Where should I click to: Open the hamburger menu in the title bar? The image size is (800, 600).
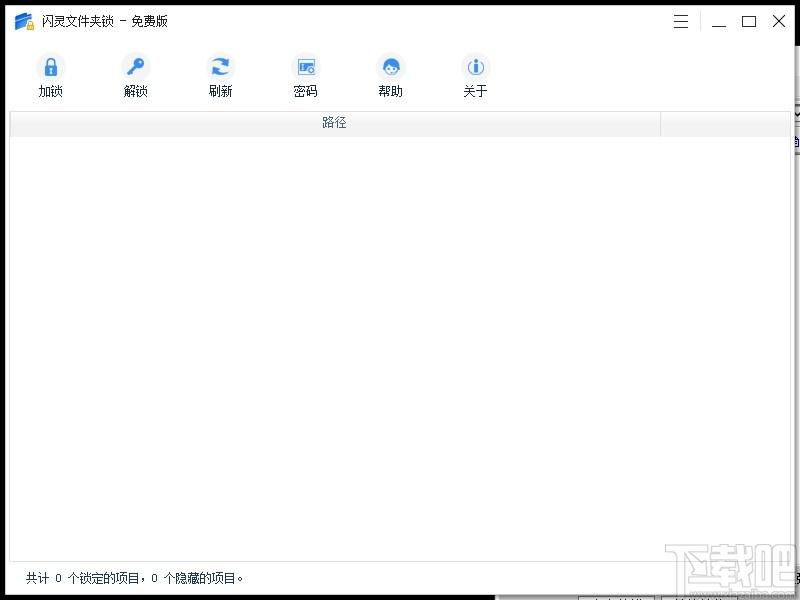click(681, 21)
